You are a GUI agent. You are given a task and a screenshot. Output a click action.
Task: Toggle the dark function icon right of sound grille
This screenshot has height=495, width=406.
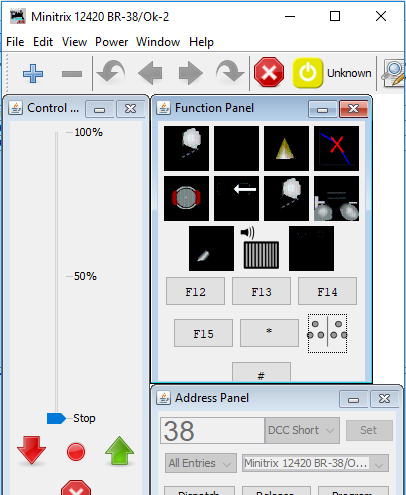tap(311, 248)
